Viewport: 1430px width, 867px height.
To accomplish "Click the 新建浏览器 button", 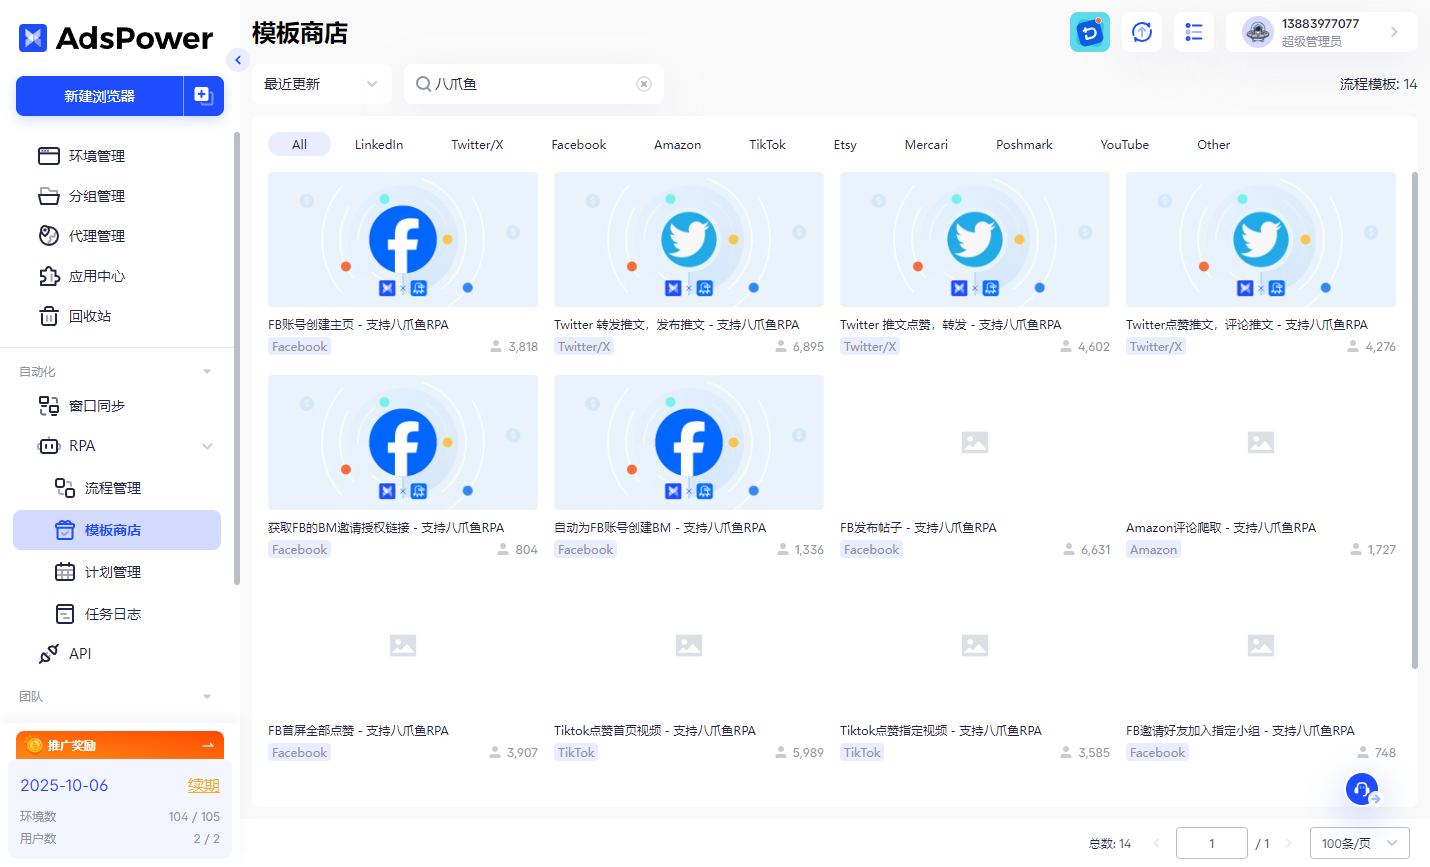I will [100, 96].
